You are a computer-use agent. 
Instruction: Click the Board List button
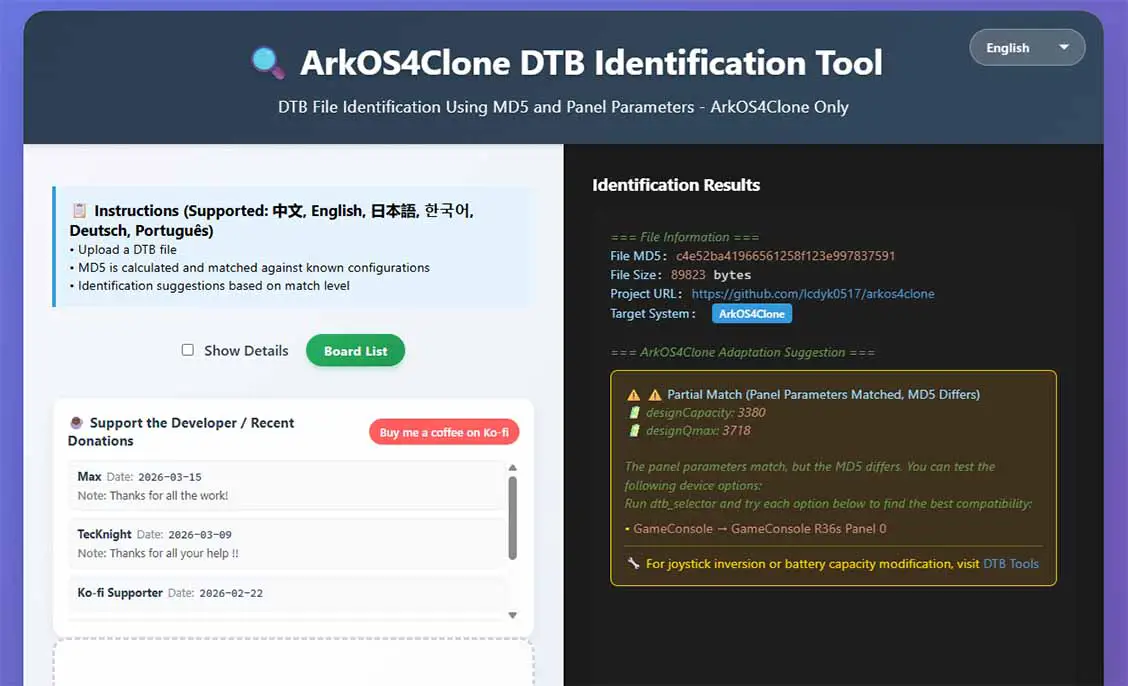pos(355,351)
